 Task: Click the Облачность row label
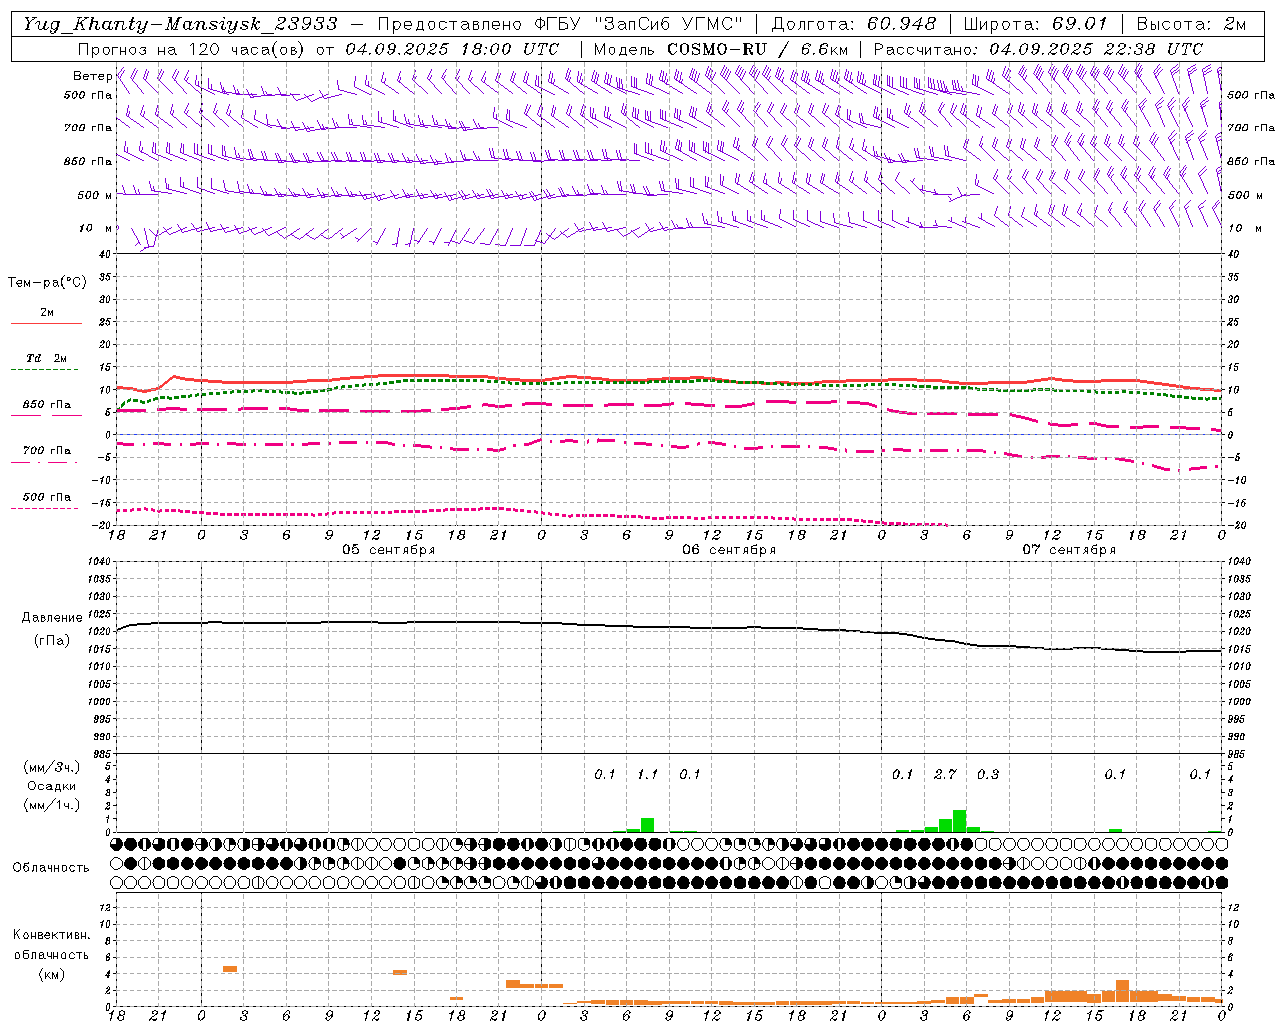pos(51,868)
